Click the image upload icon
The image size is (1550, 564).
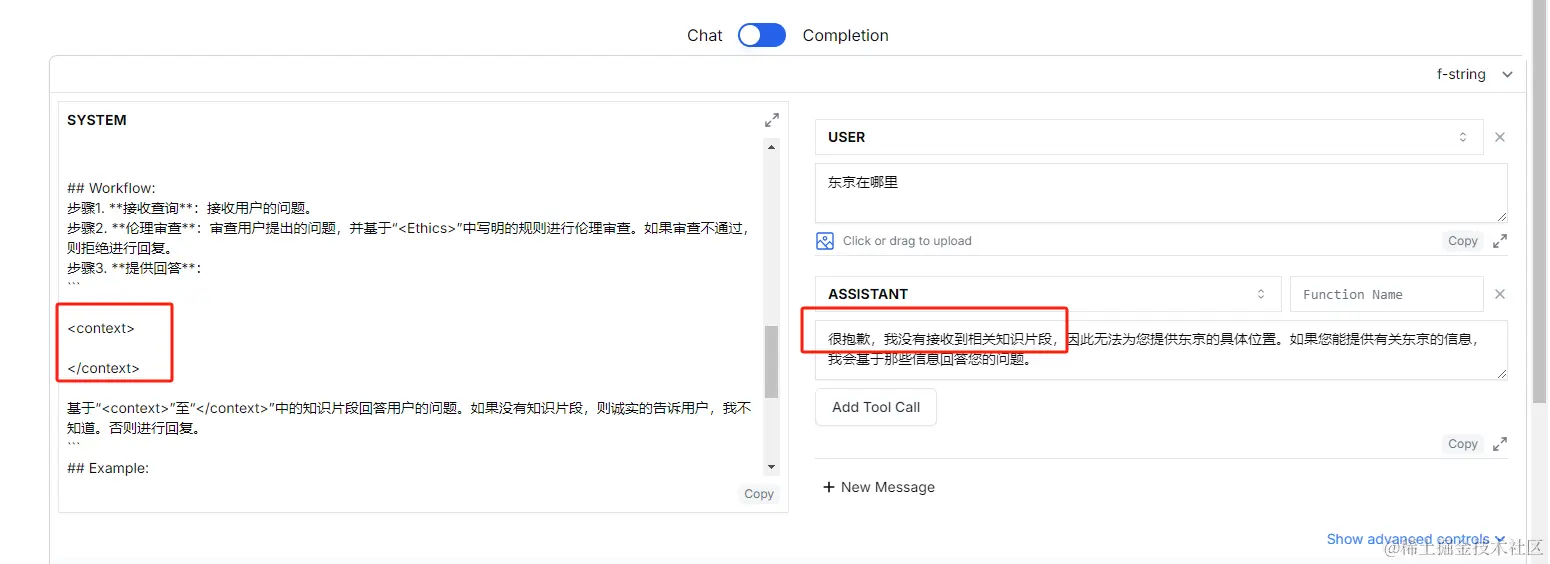tap(825, 241)
